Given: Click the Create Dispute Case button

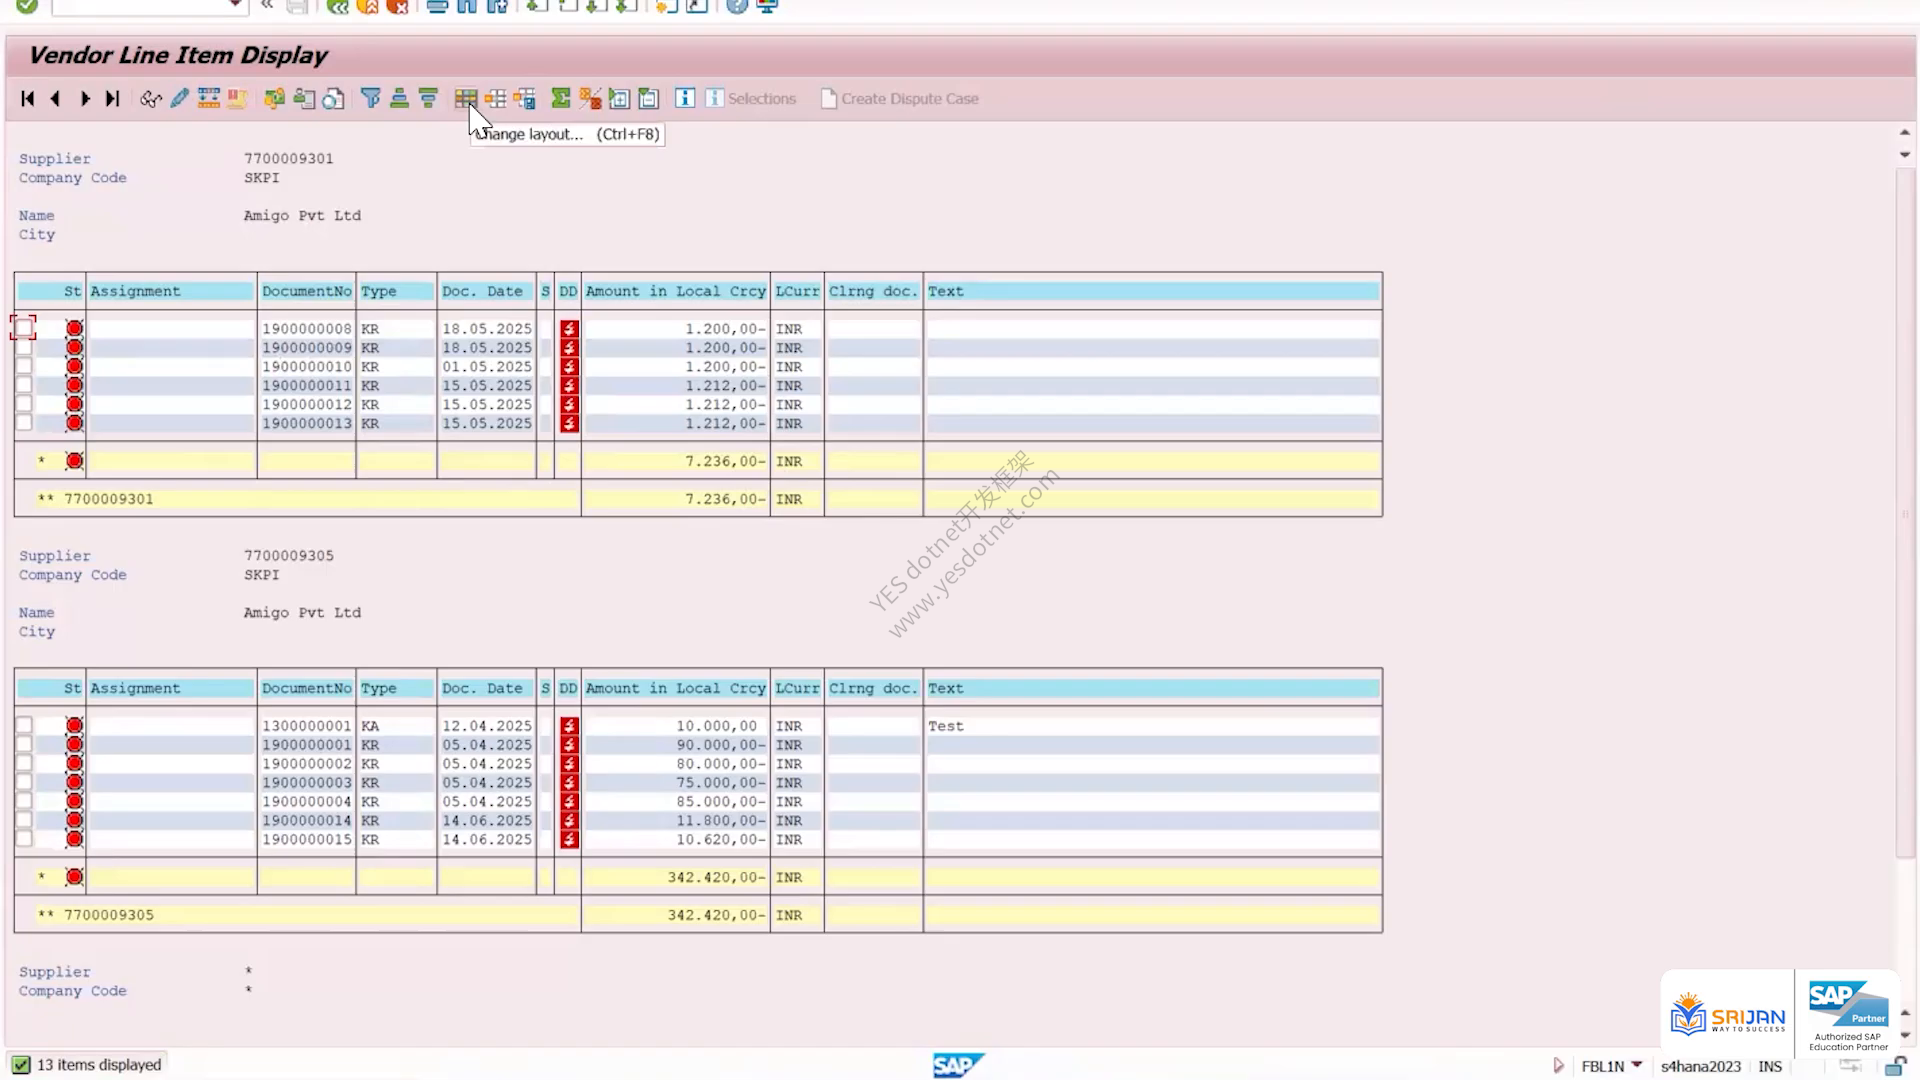Looking at the screenshot, I should pyautogui.click(x=899, y=98).
